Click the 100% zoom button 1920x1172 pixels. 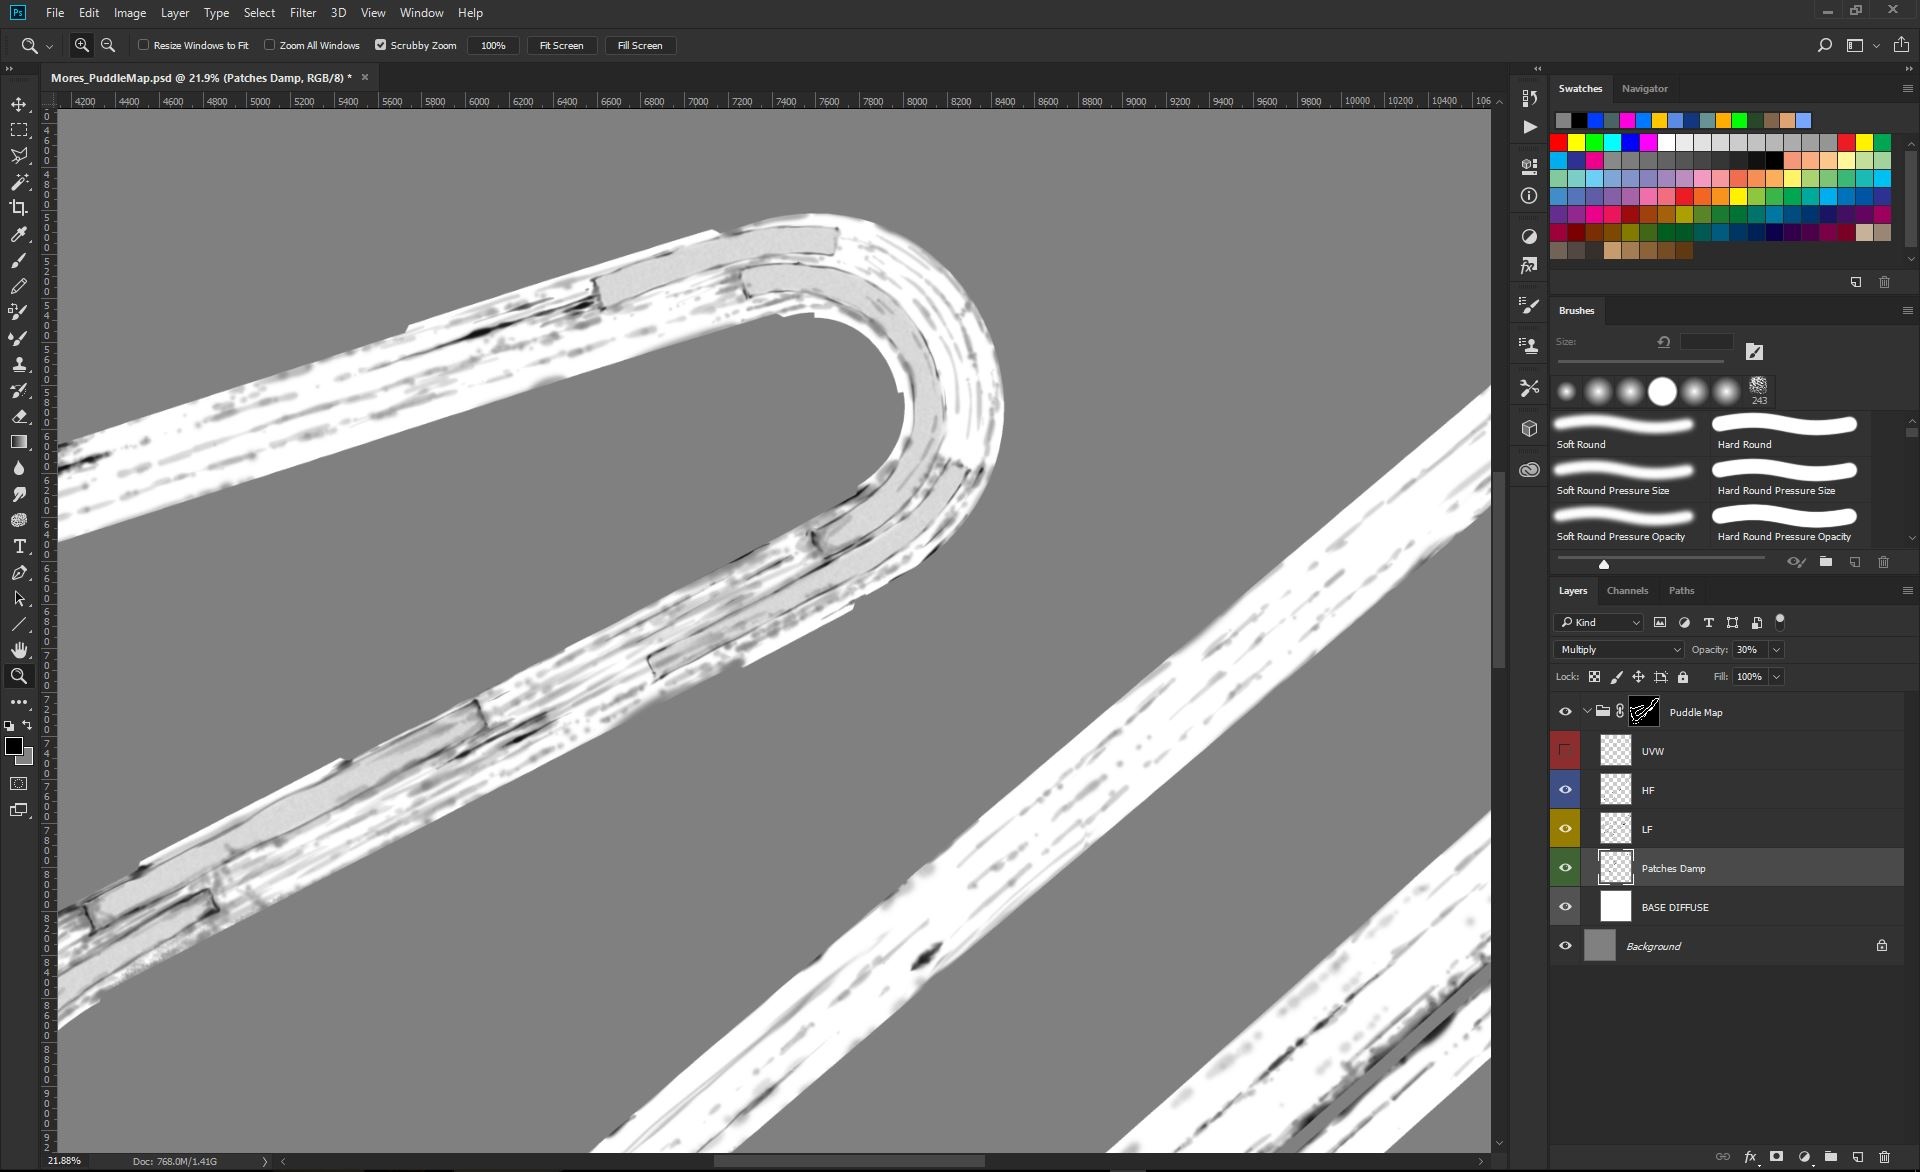pyautogui.click(x=493, y=45)
